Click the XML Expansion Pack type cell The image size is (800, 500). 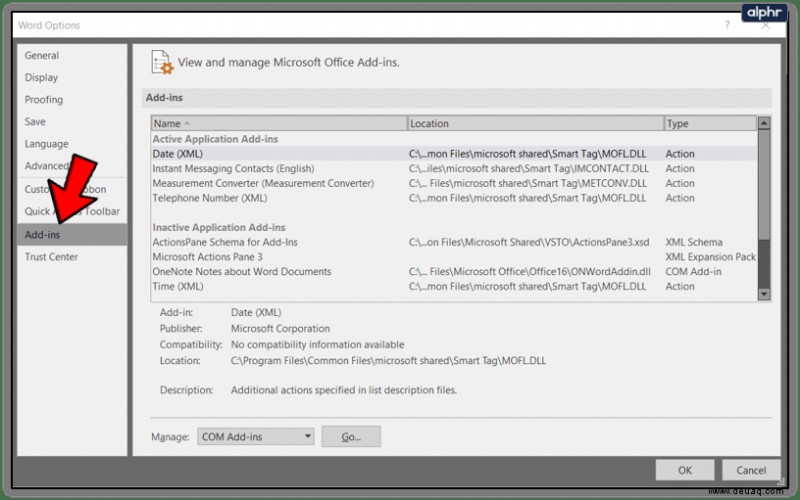(711, 257)
